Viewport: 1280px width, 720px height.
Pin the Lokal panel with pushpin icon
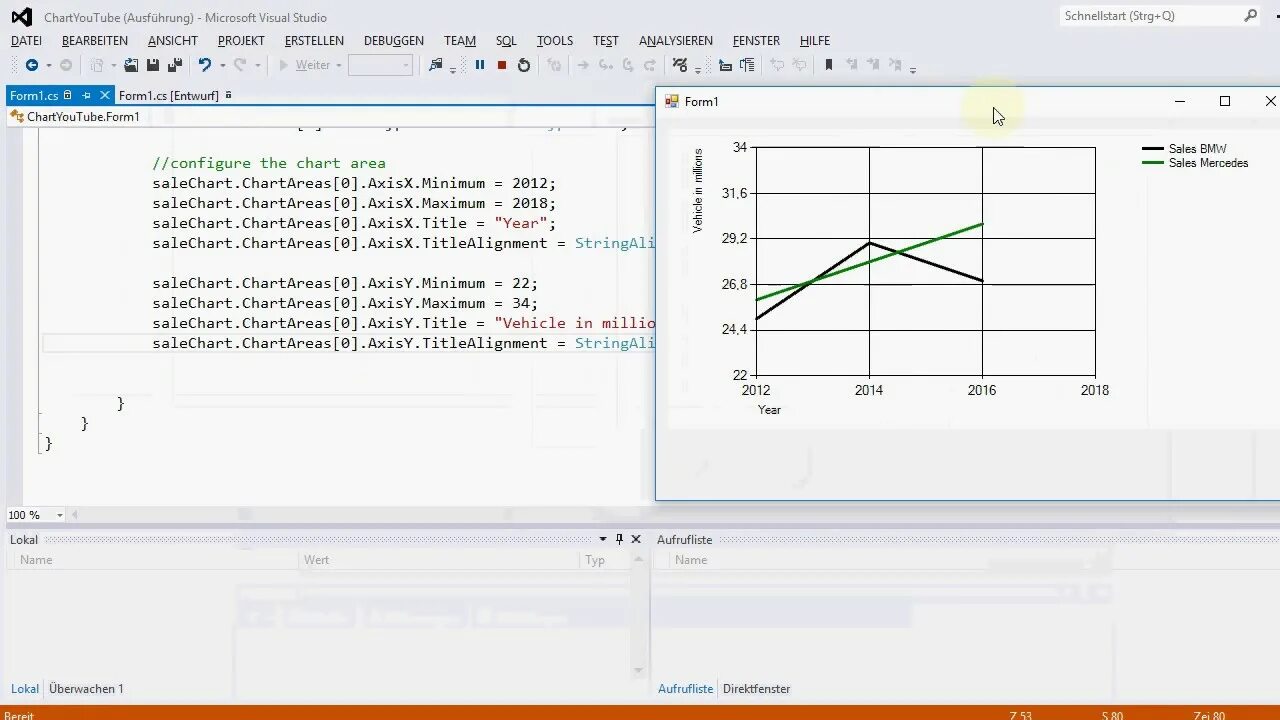click(619, 539)
